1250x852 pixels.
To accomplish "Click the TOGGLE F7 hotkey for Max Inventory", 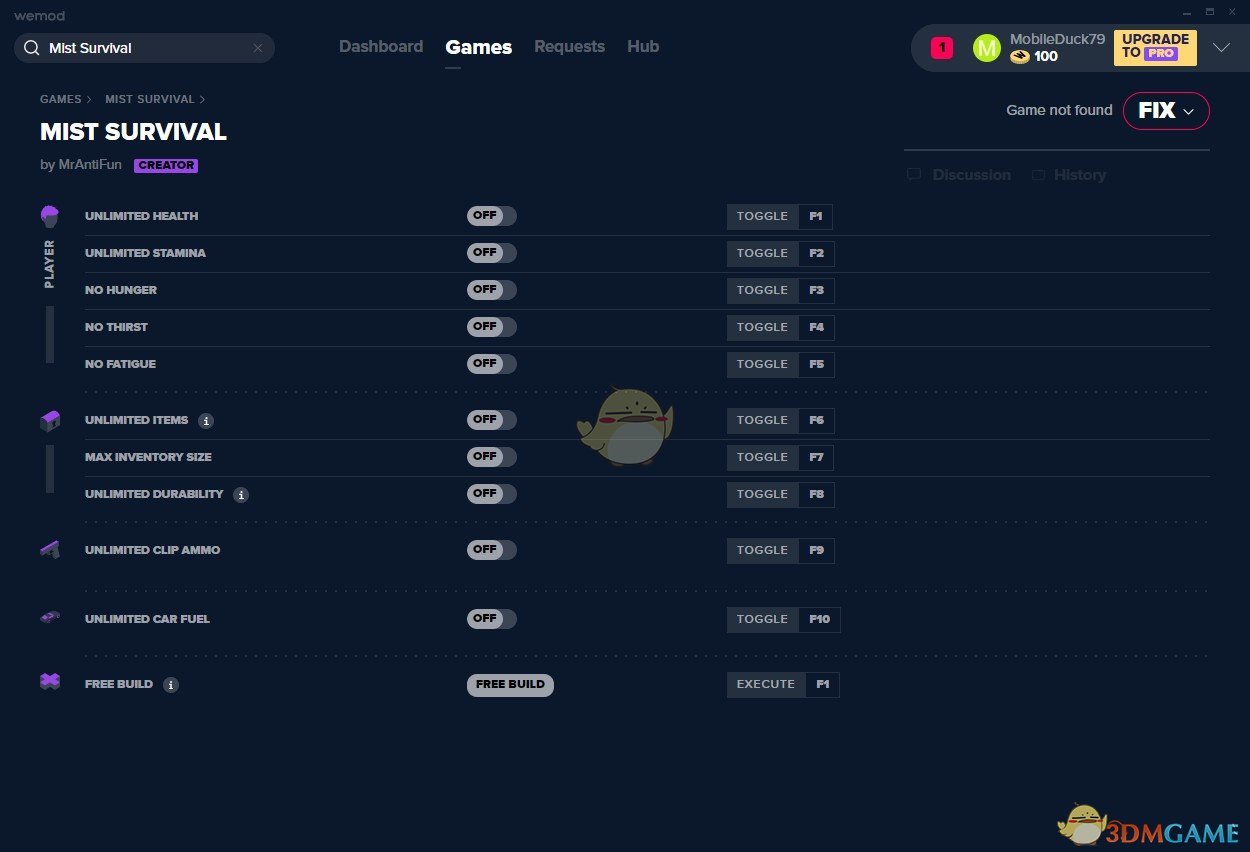I will 780,457.
